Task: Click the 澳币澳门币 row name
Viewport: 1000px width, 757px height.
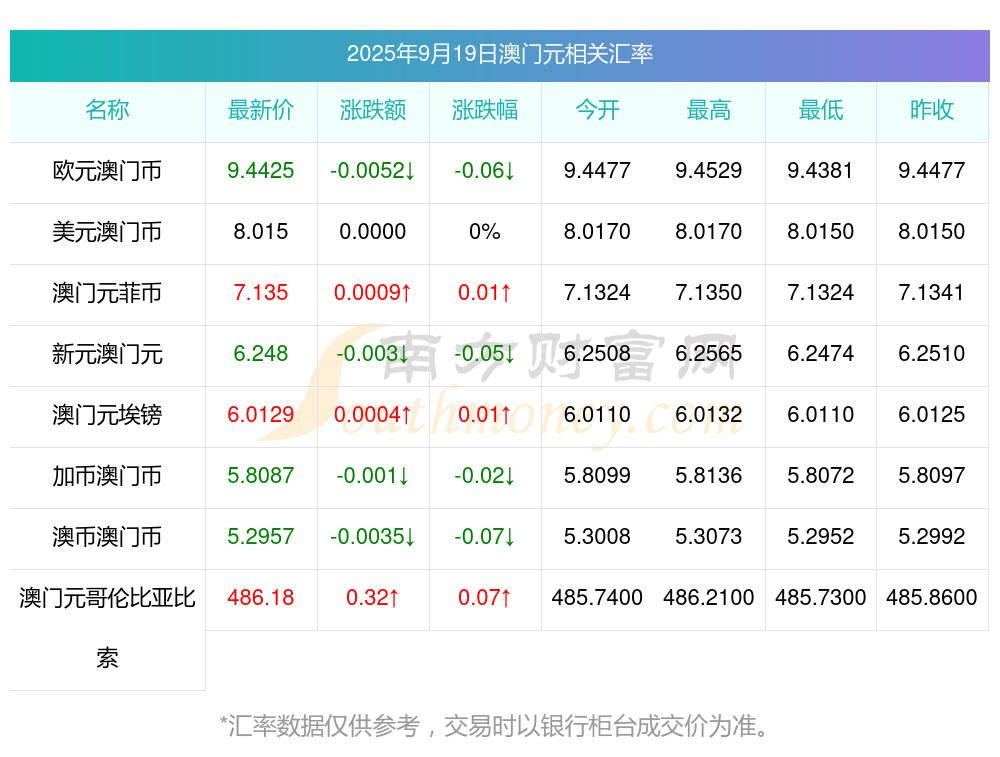Action: pyautogui.click(x=107, y=536)
